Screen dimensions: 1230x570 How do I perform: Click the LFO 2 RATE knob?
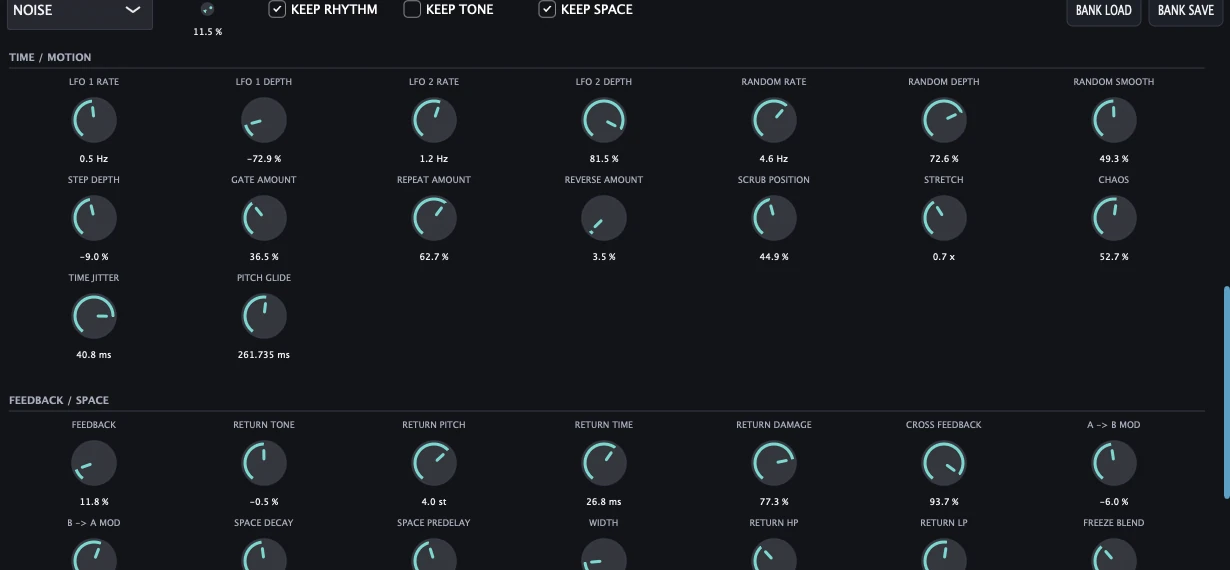pos(434,120)
